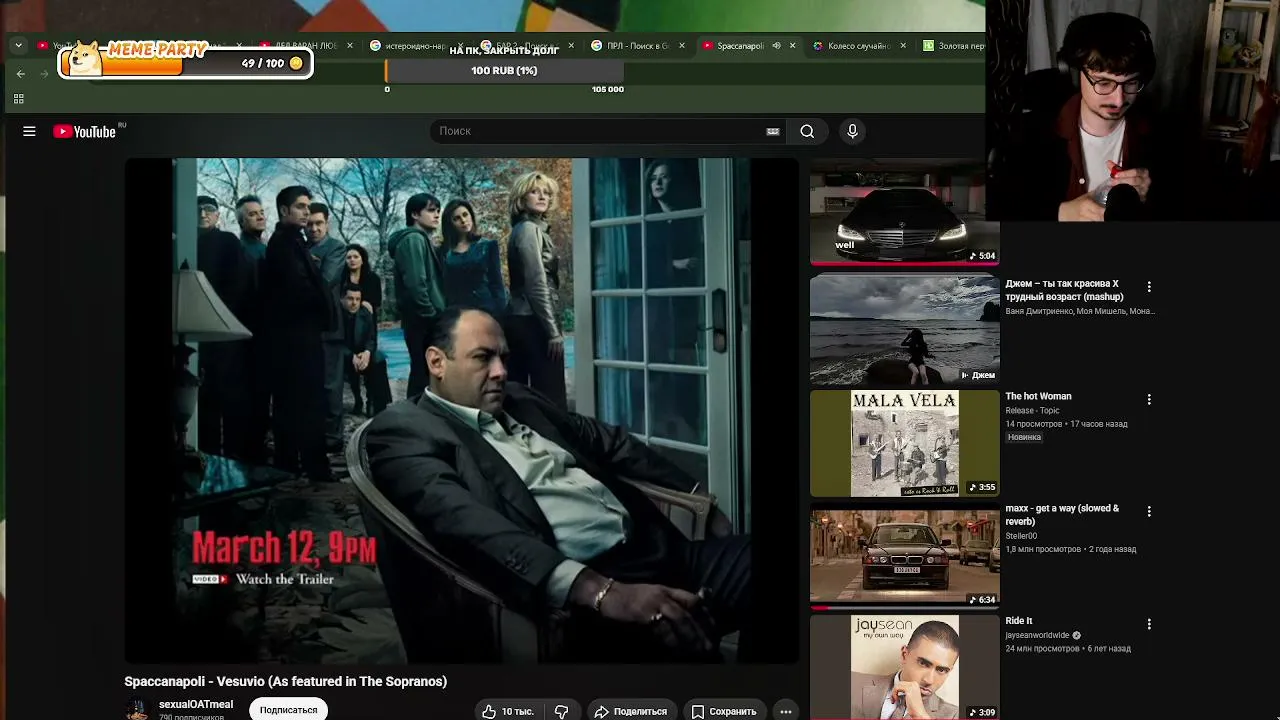Close the Колесо случайно tab
The image size is (1280, 720).
click(x=903, y=46)
